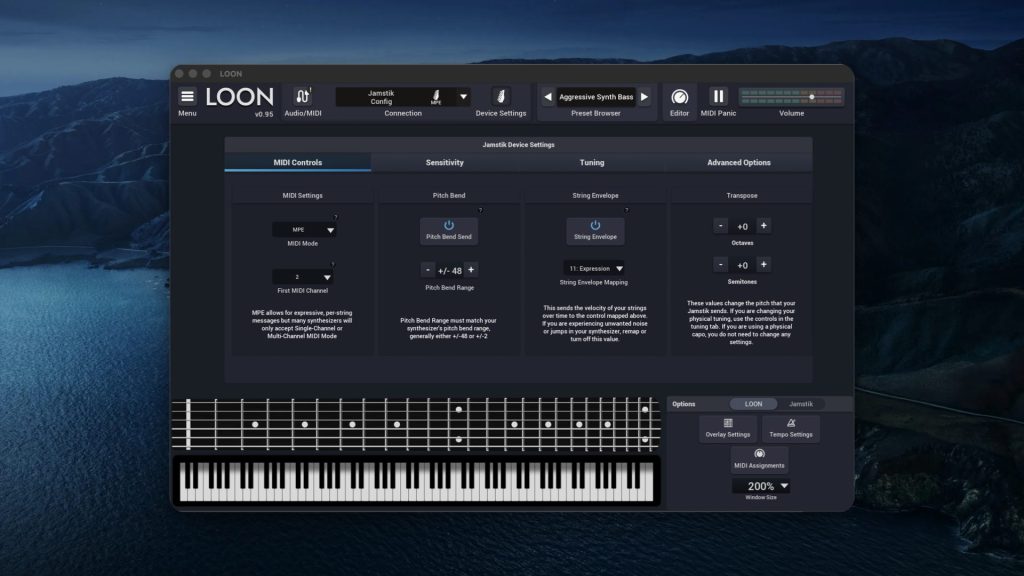Adjust the Volume slider
This screenshot has width=1024, height=576.
(x=792, y=97)
